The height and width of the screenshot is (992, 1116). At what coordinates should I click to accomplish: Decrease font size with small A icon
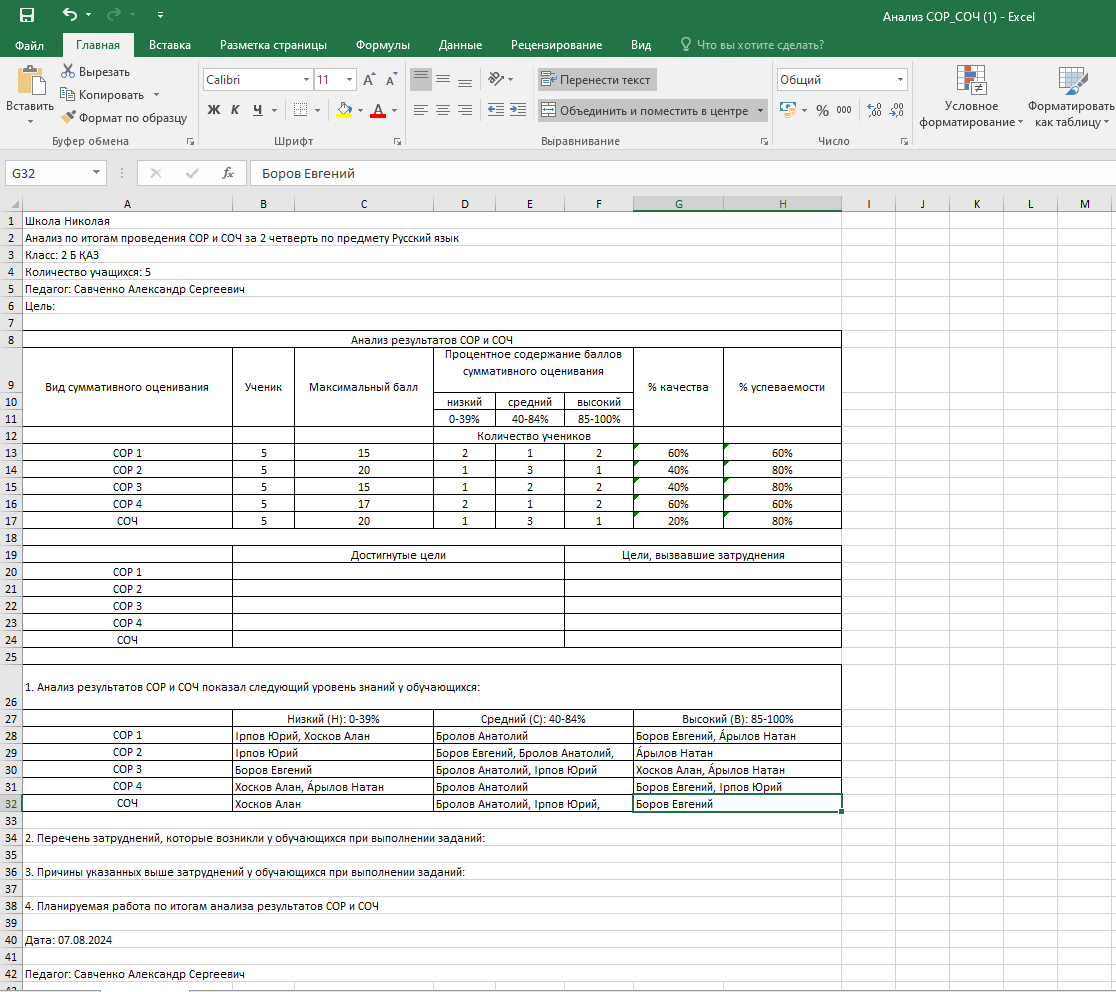(x=391, y=80)
